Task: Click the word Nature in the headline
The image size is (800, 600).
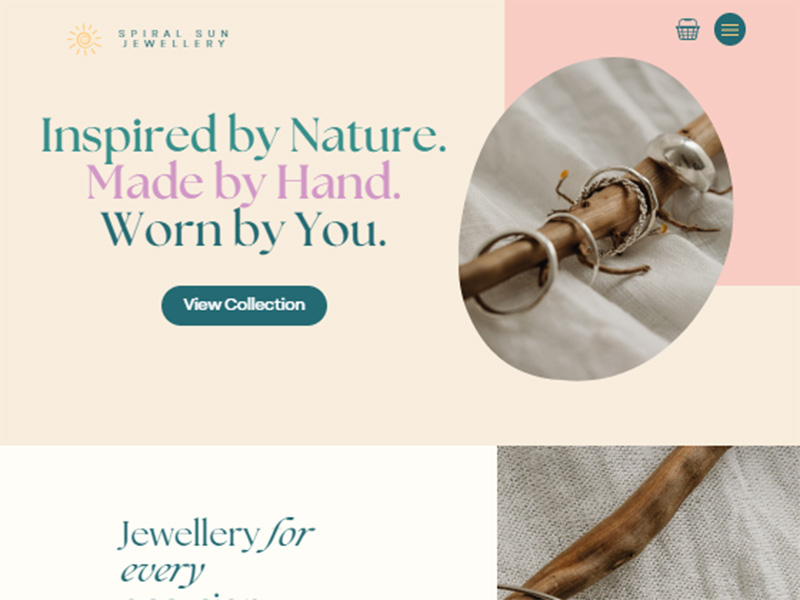Action: coord(368,135)
